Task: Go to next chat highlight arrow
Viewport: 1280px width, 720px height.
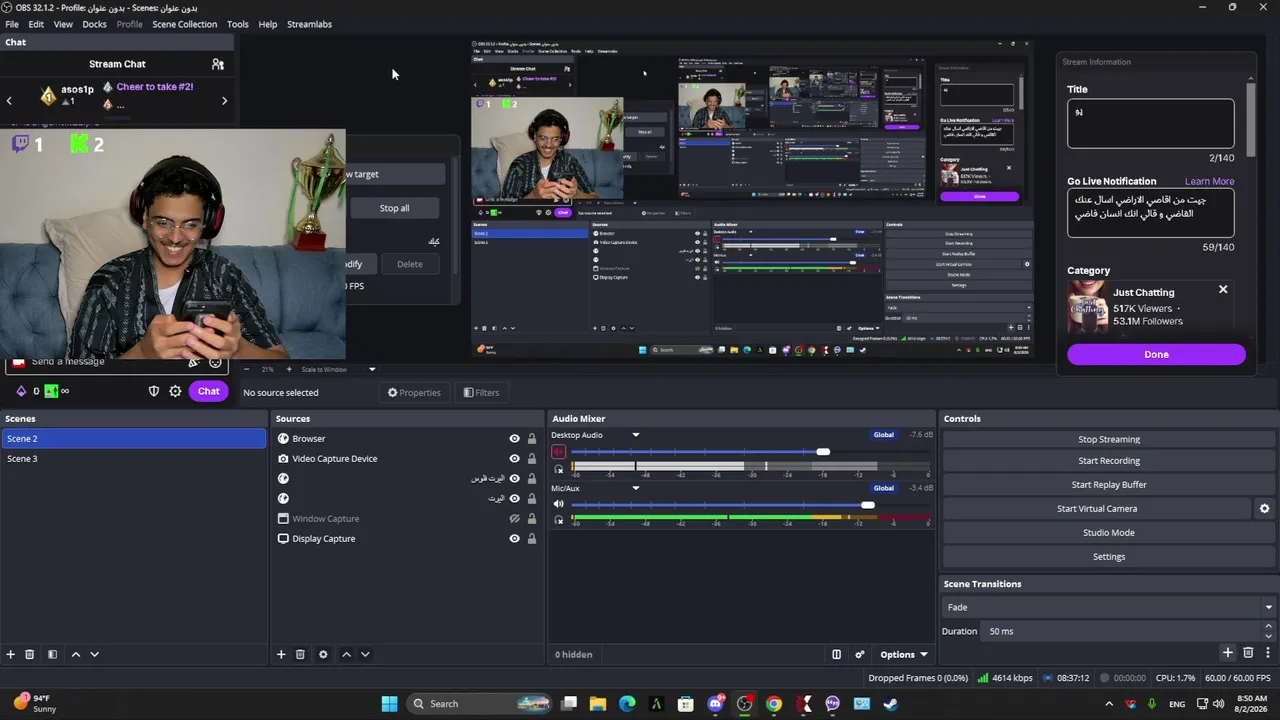Action: click(224, 100)
